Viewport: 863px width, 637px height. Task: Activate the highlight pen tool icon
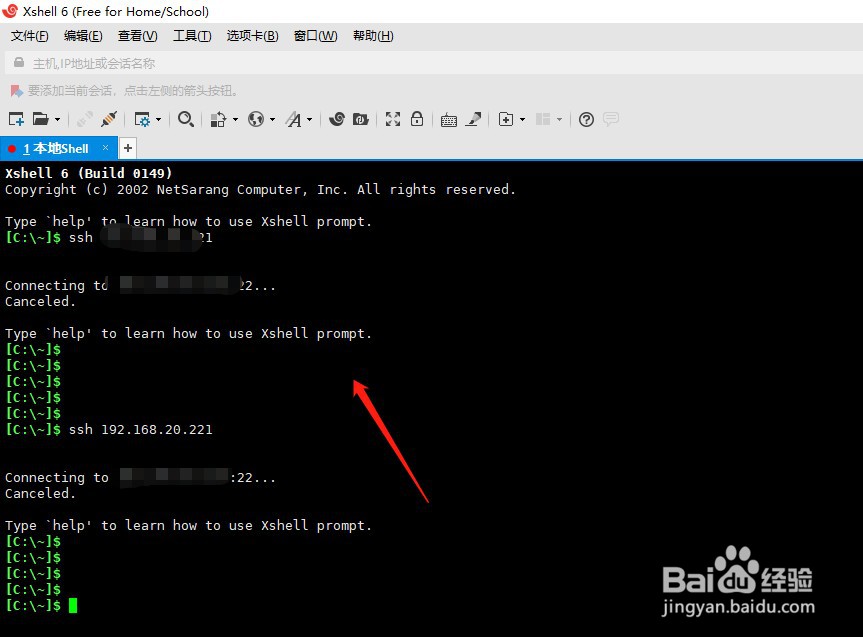point(471,119)
